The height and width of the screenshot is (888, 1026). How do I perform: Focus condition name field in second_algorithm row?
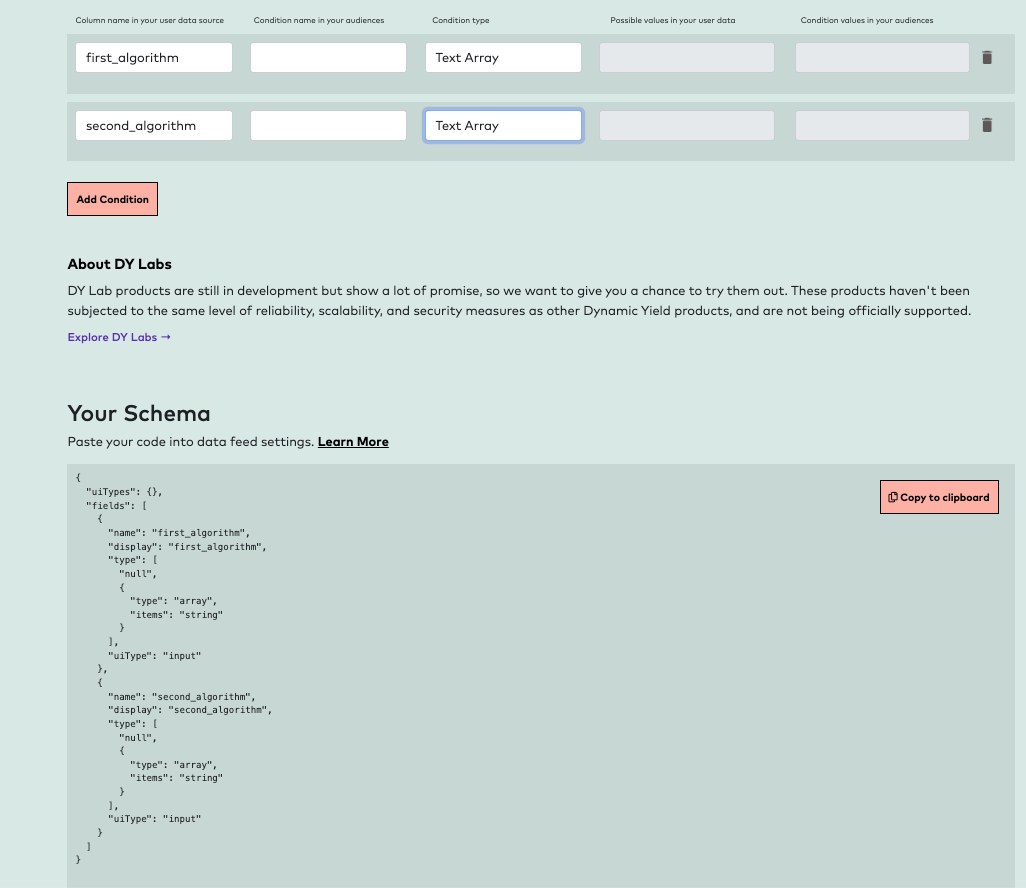[x=328, y=126]
